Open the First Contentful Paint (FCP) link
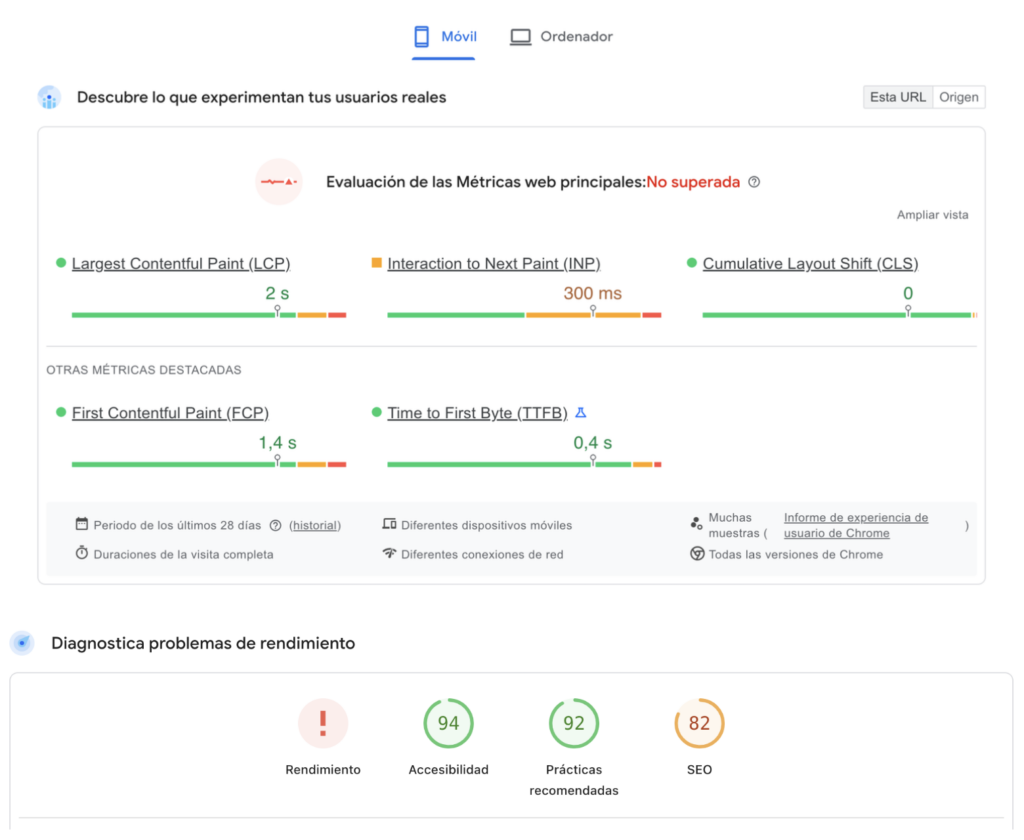The image size is (1024, 840). 170,413
